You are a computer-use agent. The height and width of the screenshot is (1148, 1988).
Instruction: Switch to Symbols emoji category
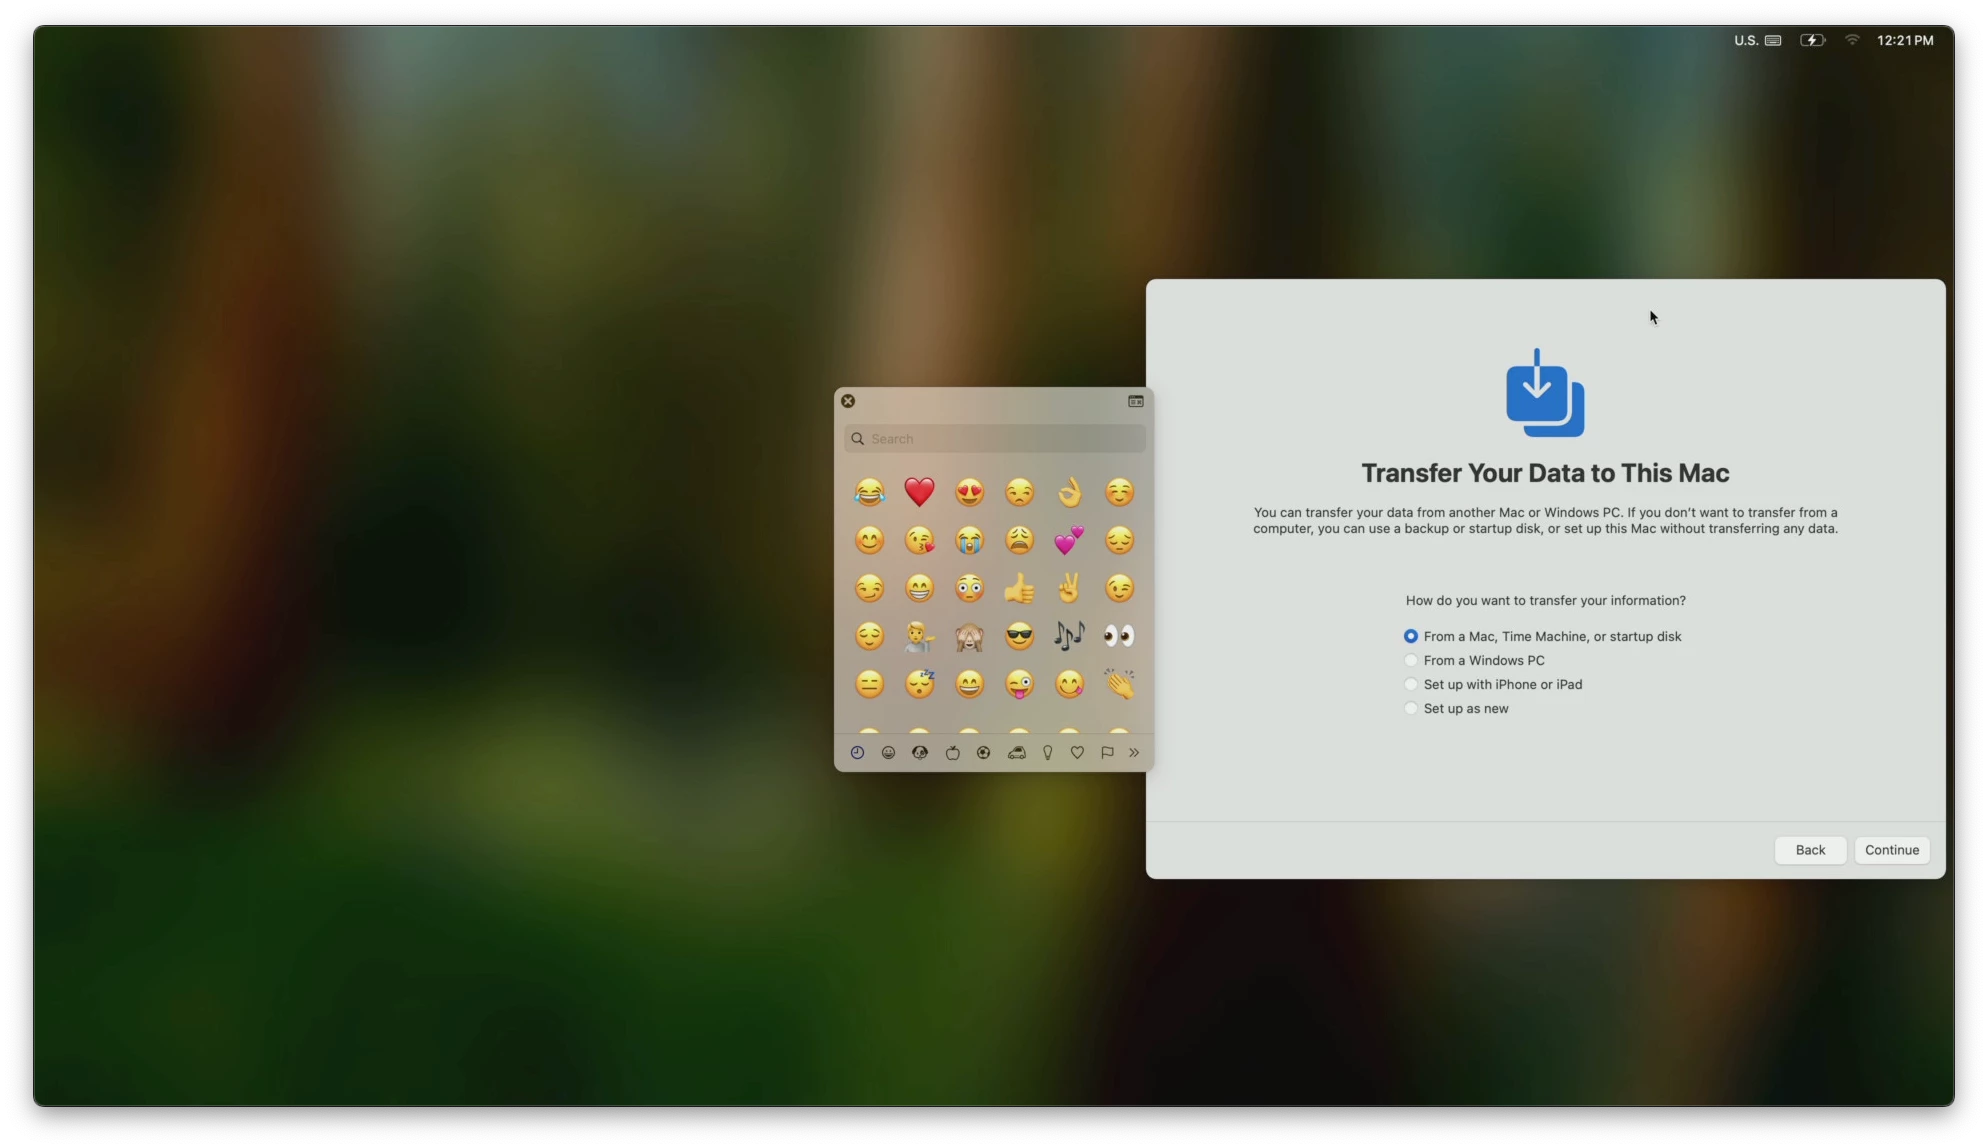point(1077,753)
